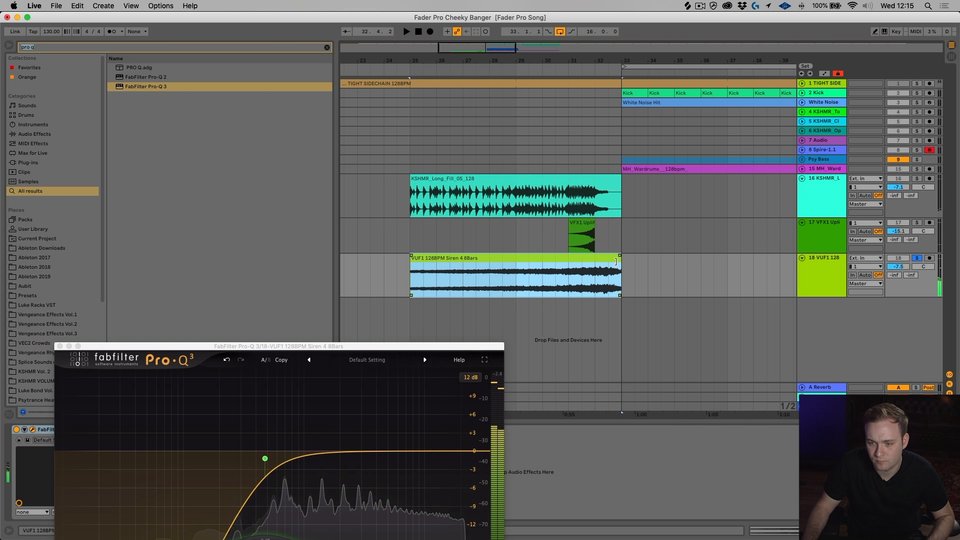Collapse track 17 VFX1 Uplifter
The image size is (960, 540).
pos(802,222)
